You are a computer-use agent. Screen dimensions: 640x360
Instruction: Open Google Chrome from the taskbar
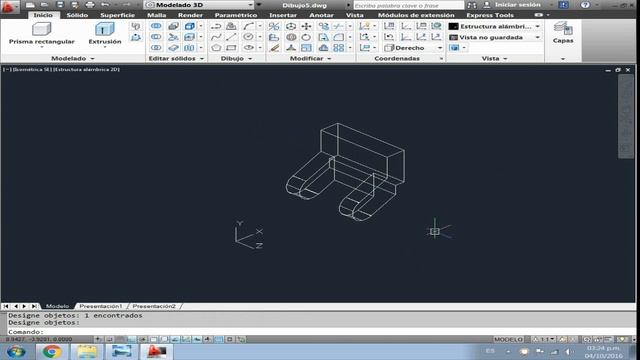(x=52, y=351)
